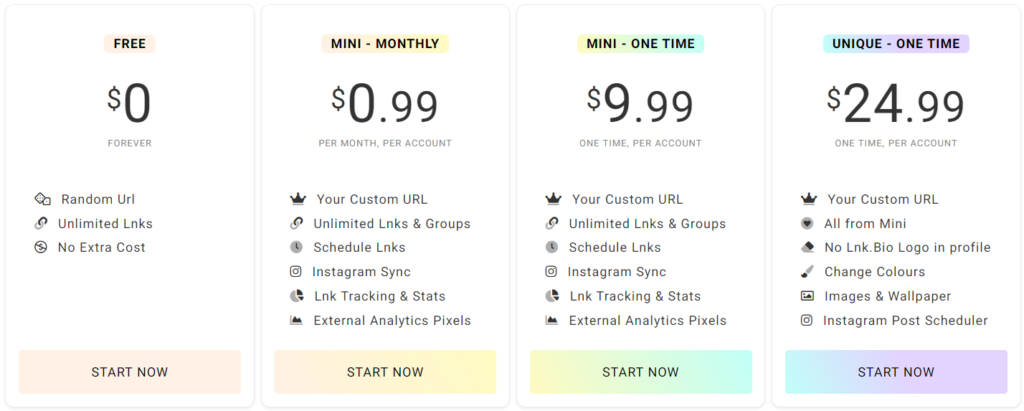Click the picture icon beside Images & Wallpaper
The width and height of the screenshot is (1024, 411).
pos(807,296)
